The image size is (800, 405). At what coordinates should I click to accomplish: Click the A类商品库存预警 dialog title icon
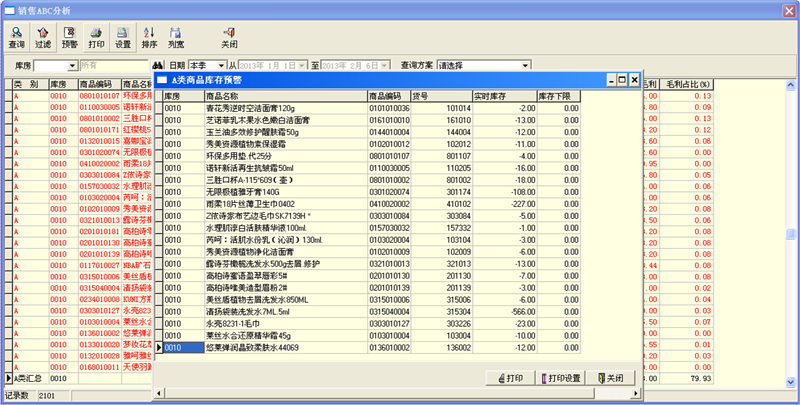pyautogui.click(x=162, y=80)
